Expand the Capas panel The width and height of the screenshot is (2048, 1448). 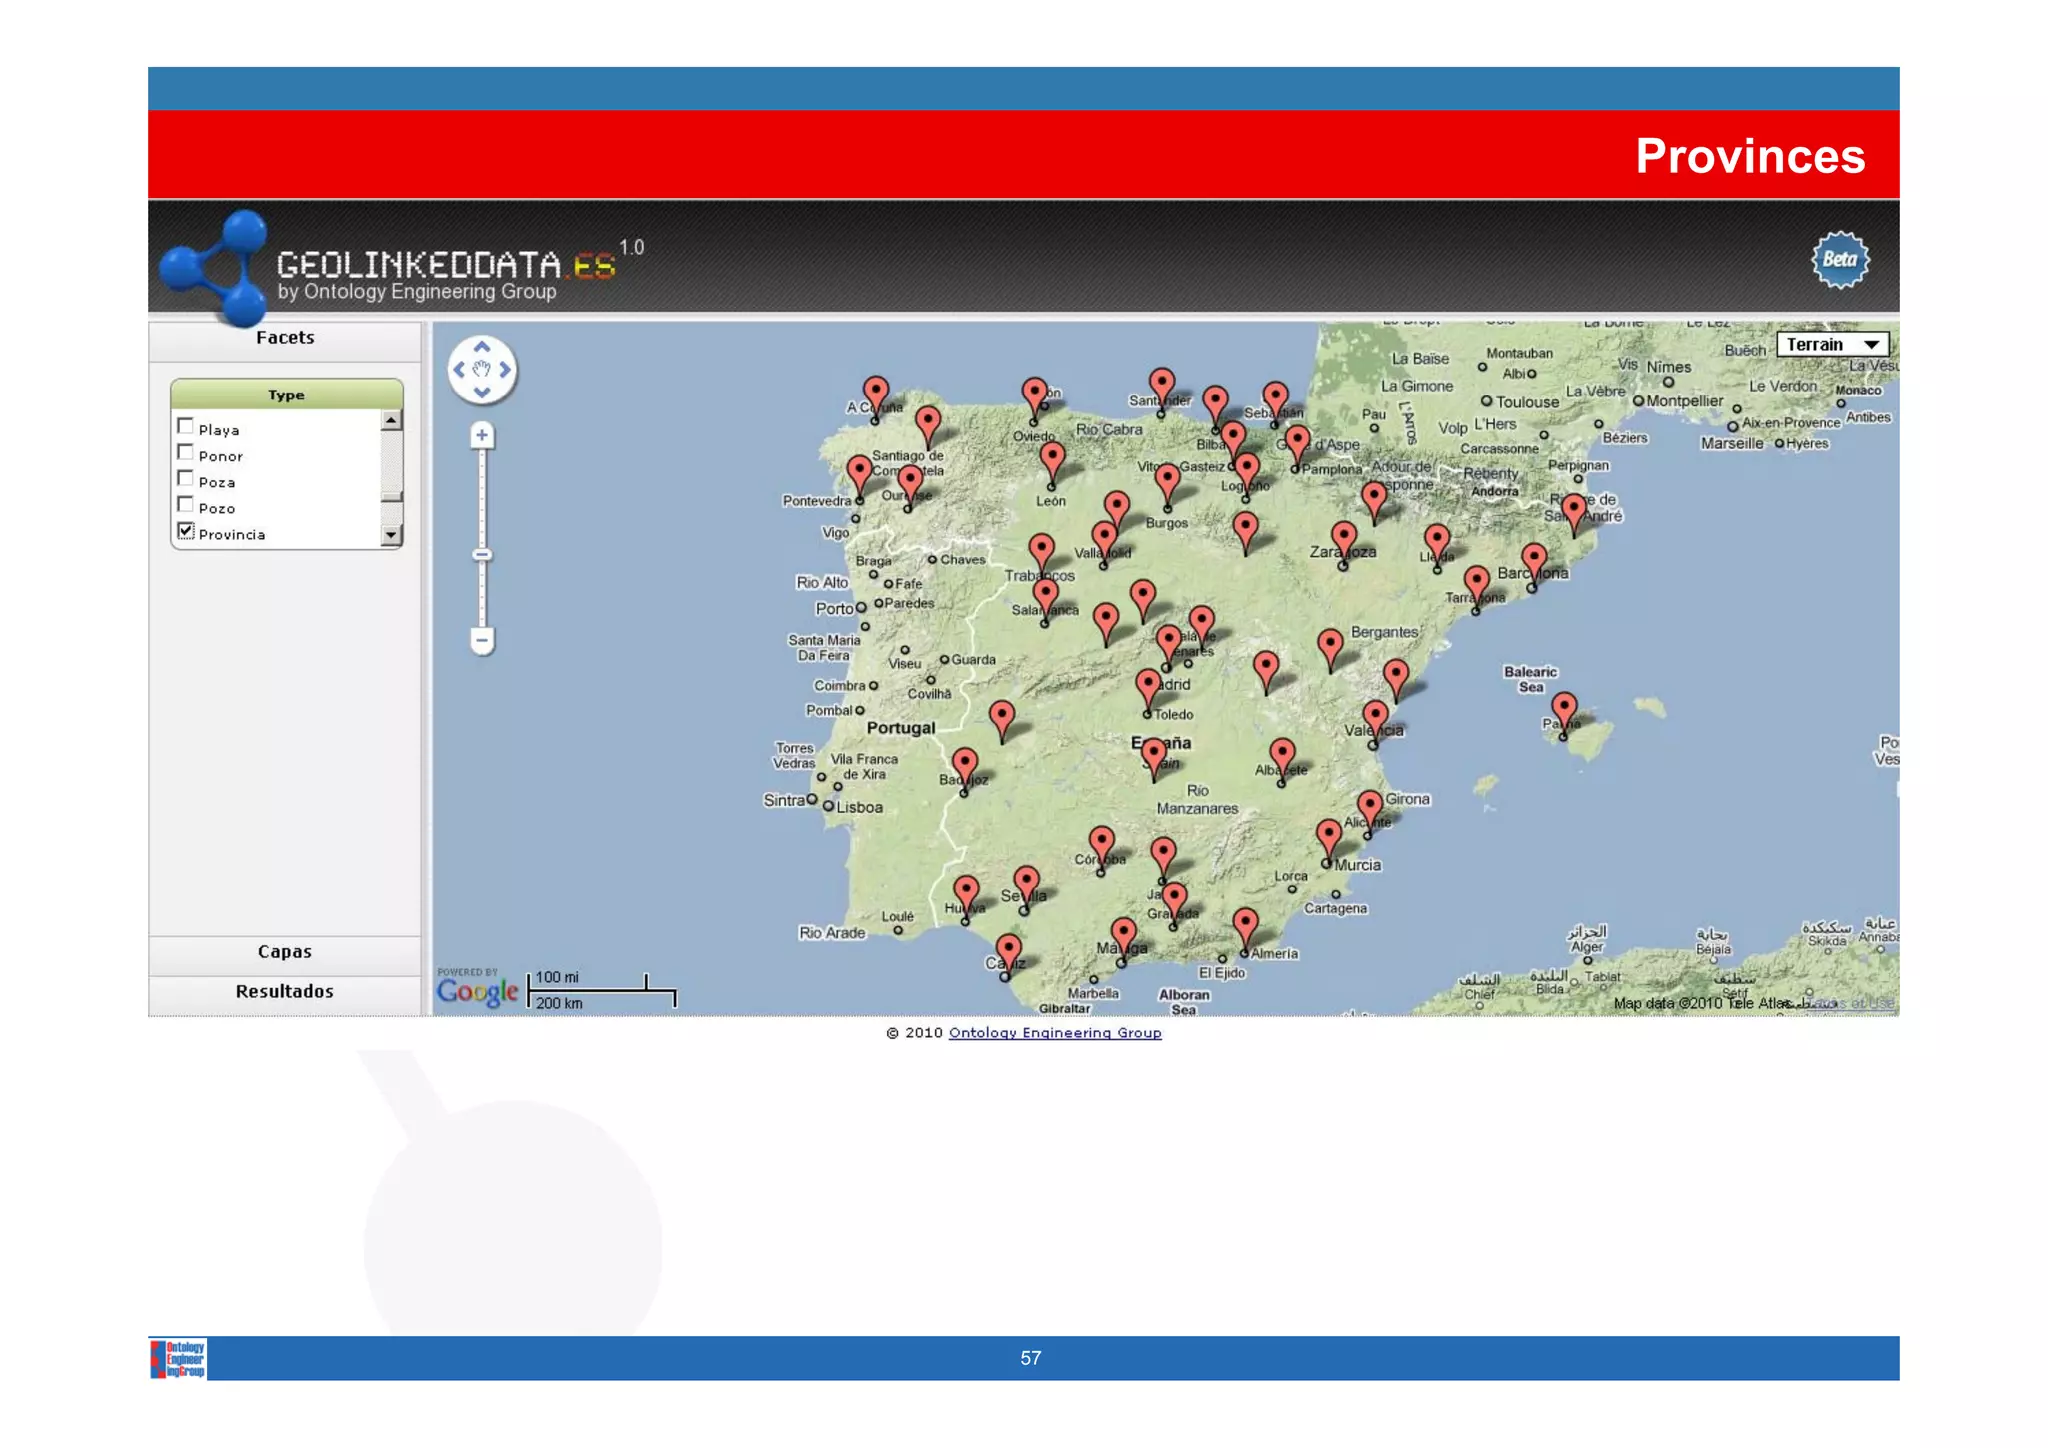[285, 952]
